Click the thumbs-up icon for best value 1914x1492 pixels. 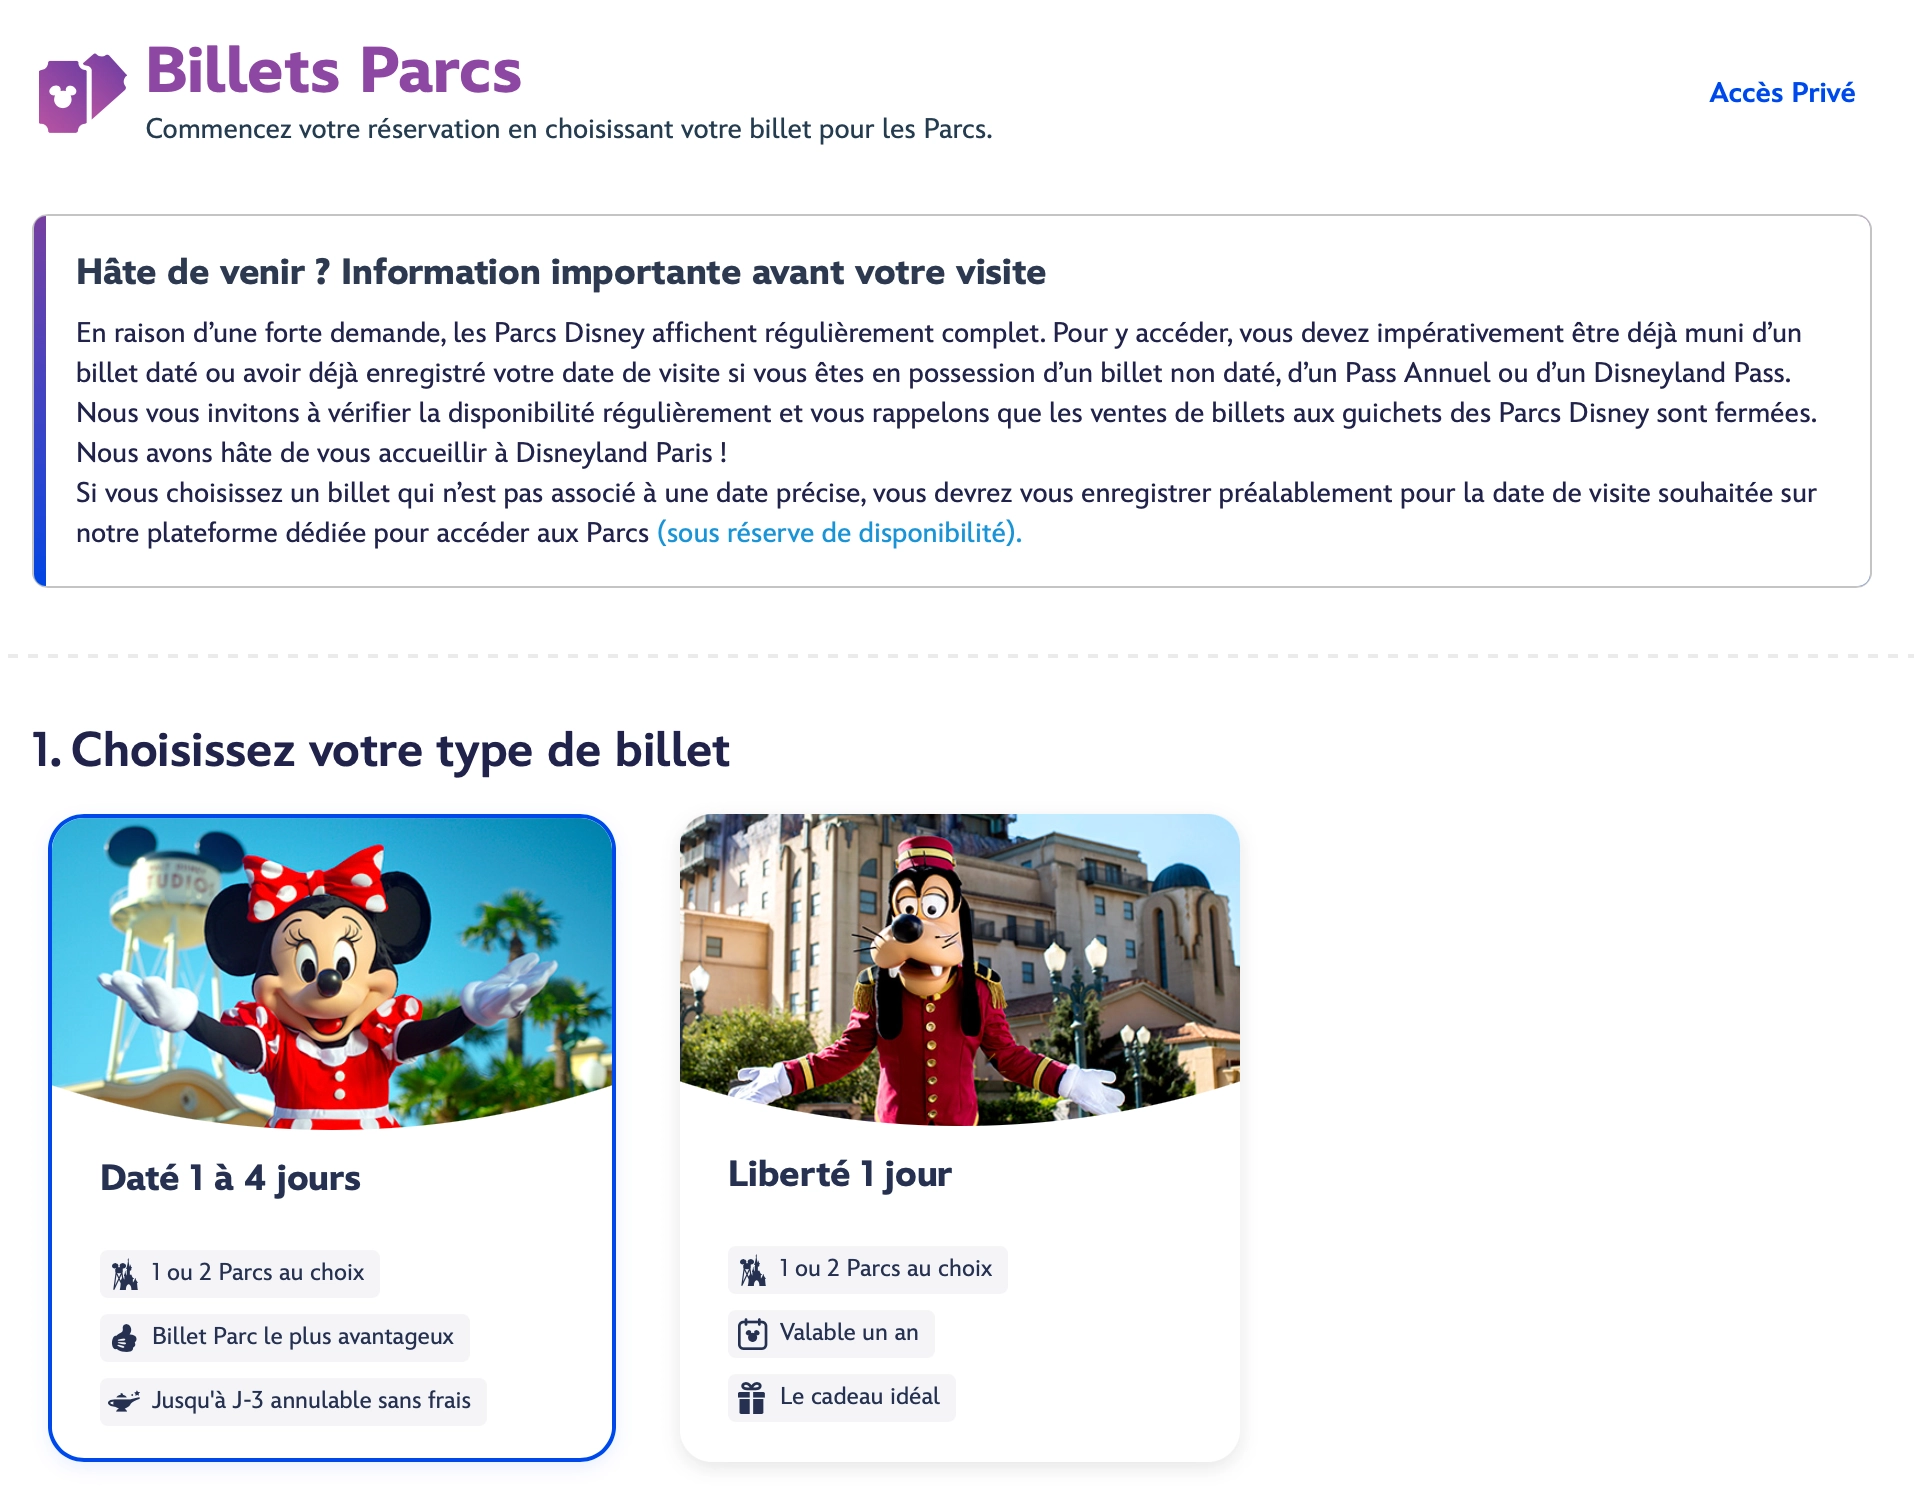tap(125, 1338)
